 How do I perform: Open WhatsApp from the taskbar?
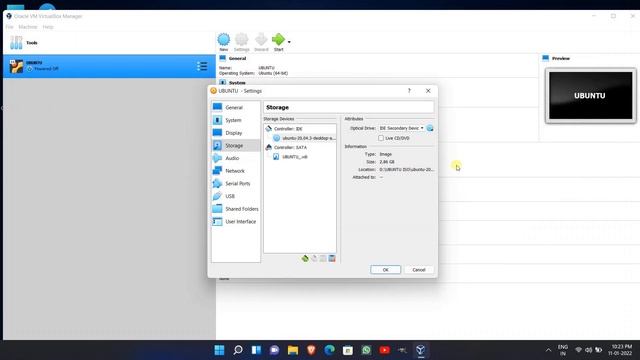(366, 350)
